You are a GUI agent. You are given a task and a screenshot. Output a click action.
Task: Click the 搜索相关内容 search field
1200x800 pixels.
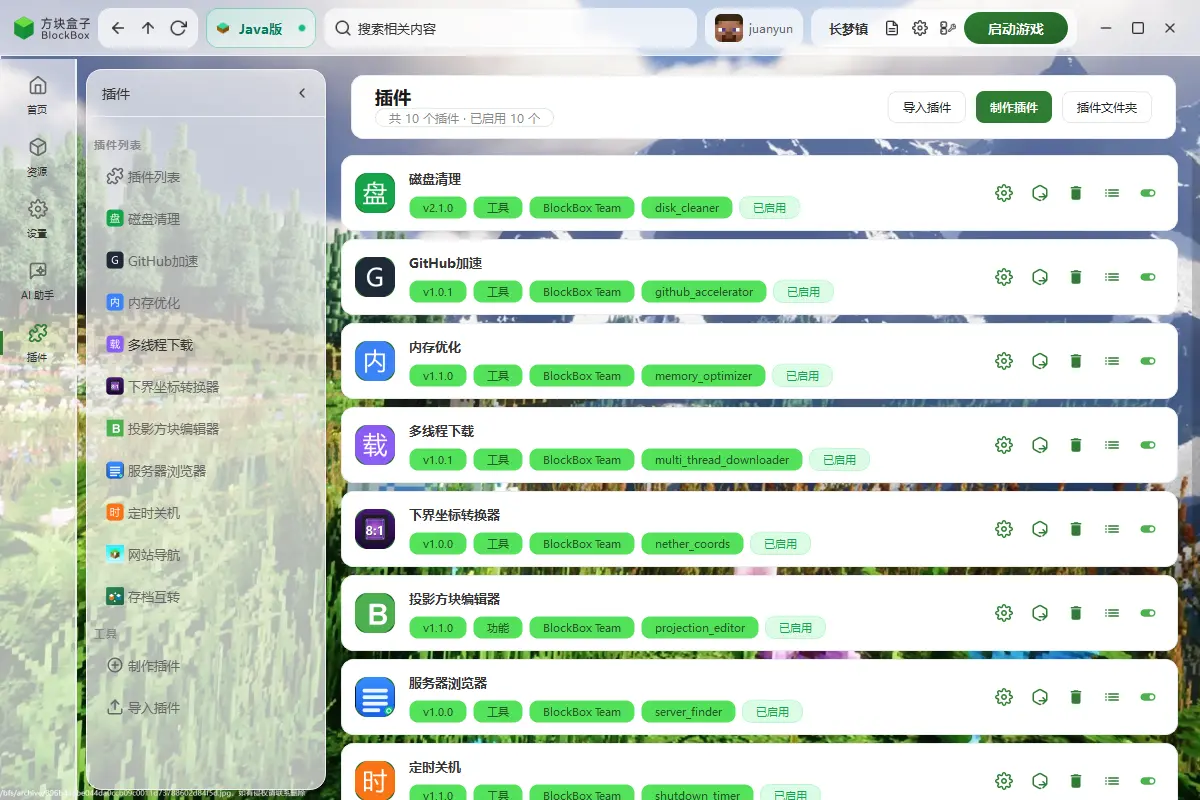[x=510, y=29]
